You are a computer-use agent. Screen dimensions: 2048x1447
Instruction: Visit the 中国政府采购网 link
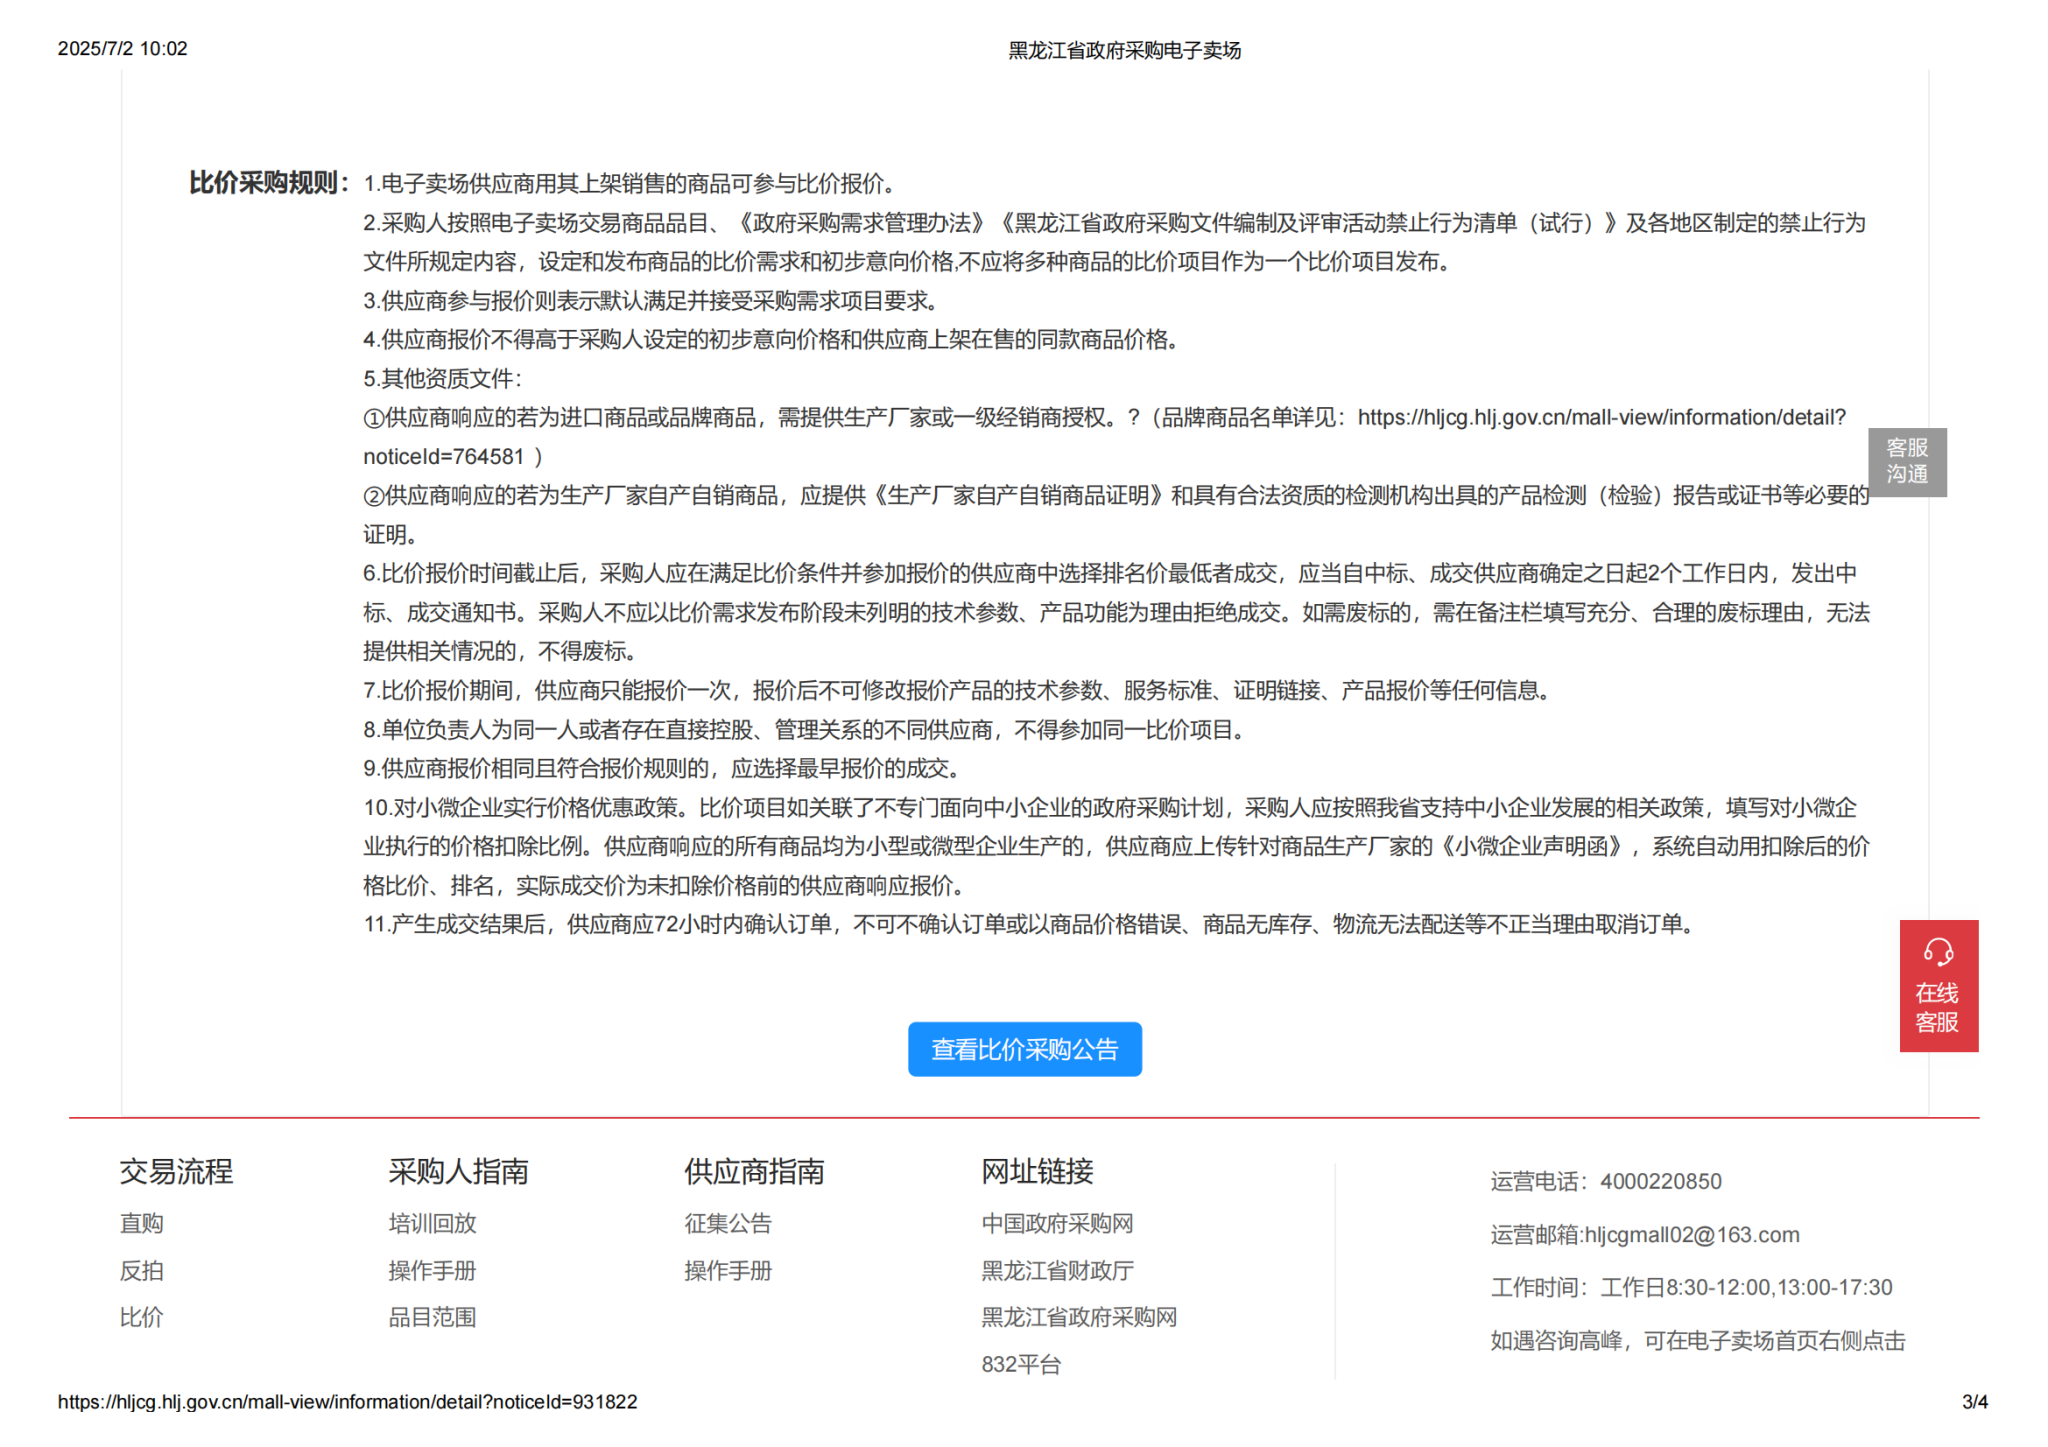[1057, 1223]
